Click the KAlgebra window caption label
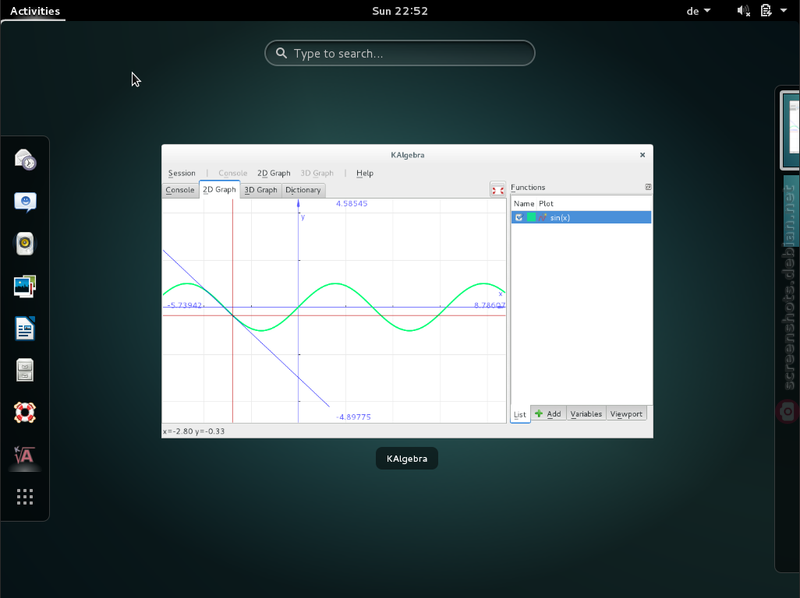This screenshot has width=800, height=598. pyautogui.click(x=407, y=458)
